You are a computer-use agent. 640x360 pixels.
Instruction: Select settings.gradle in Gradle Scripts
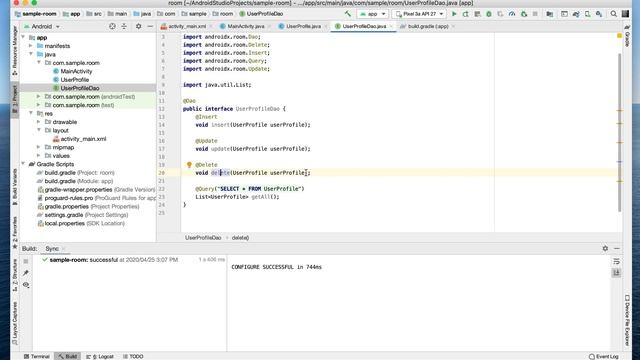pyautogui.click(x=82, y=215)
